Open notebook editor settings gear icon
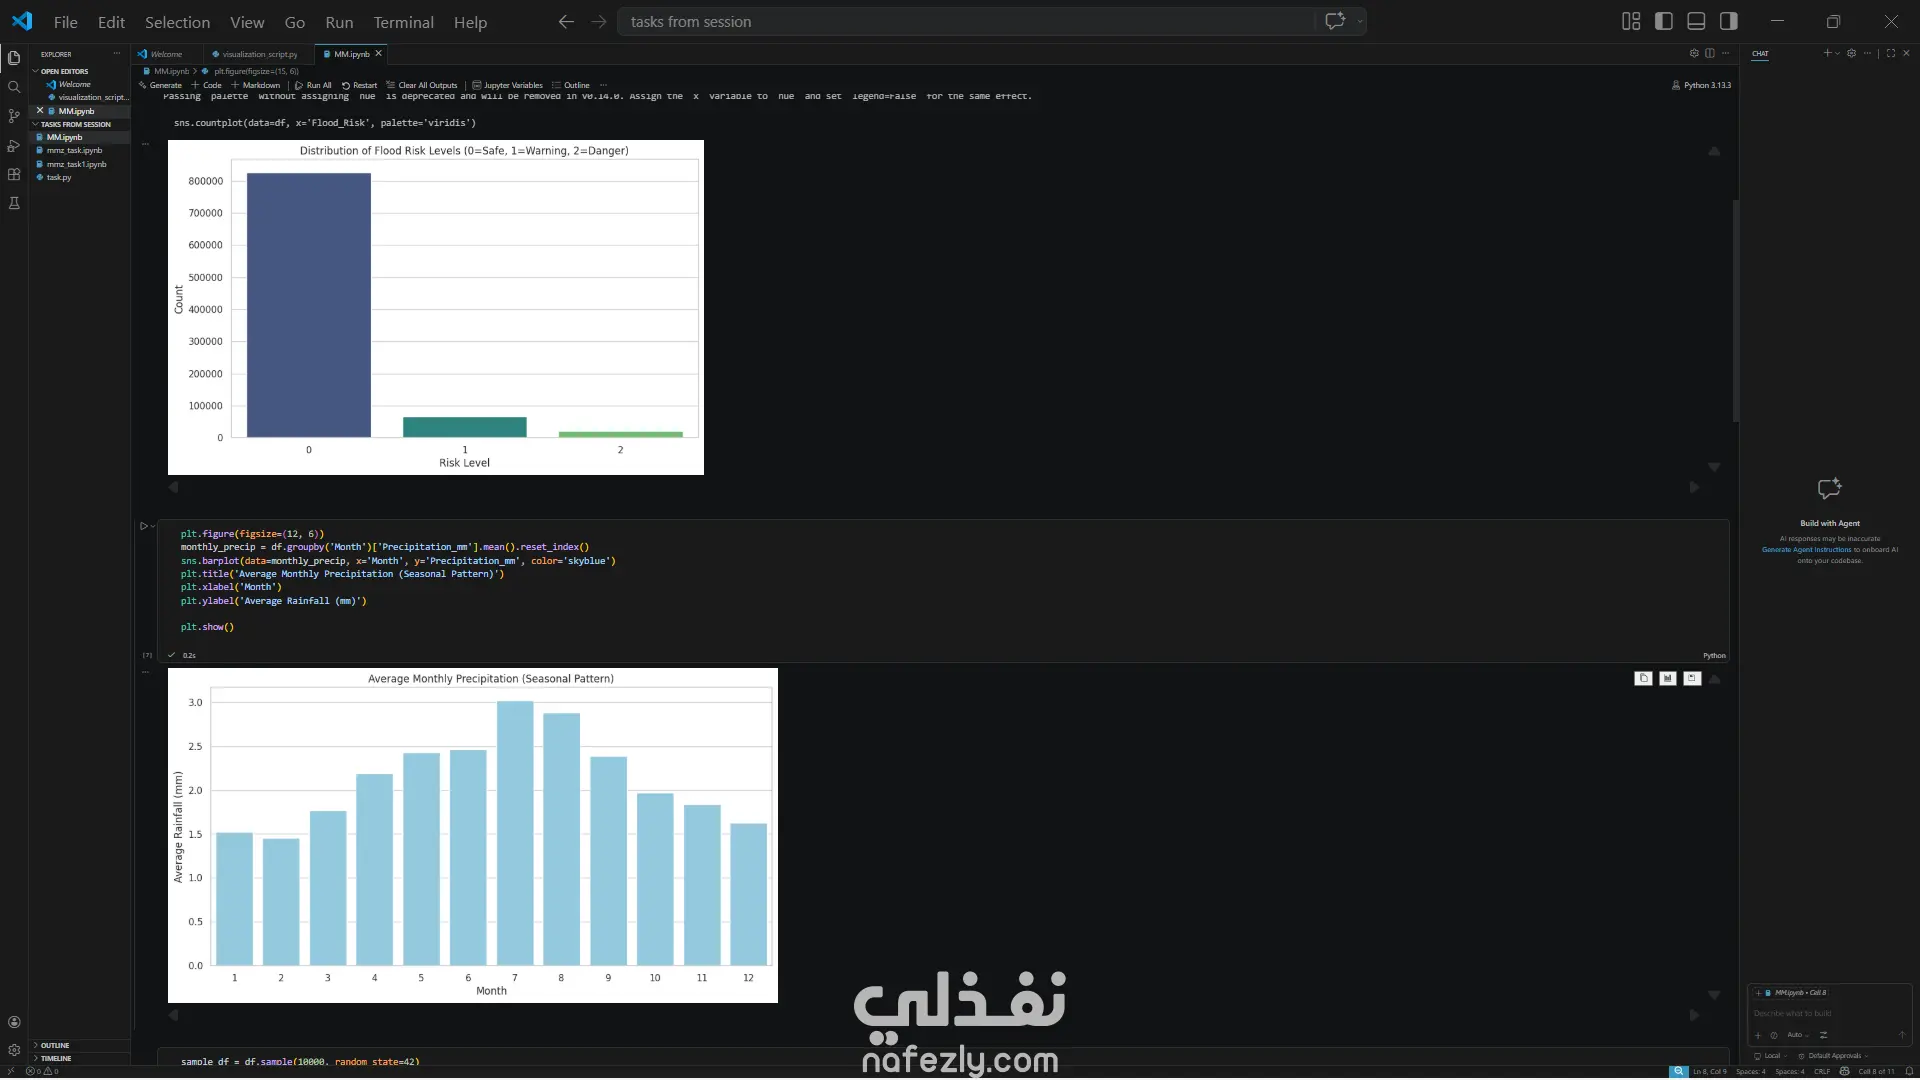Screen dimensions: 1920x1080 tap(1694, 53)
